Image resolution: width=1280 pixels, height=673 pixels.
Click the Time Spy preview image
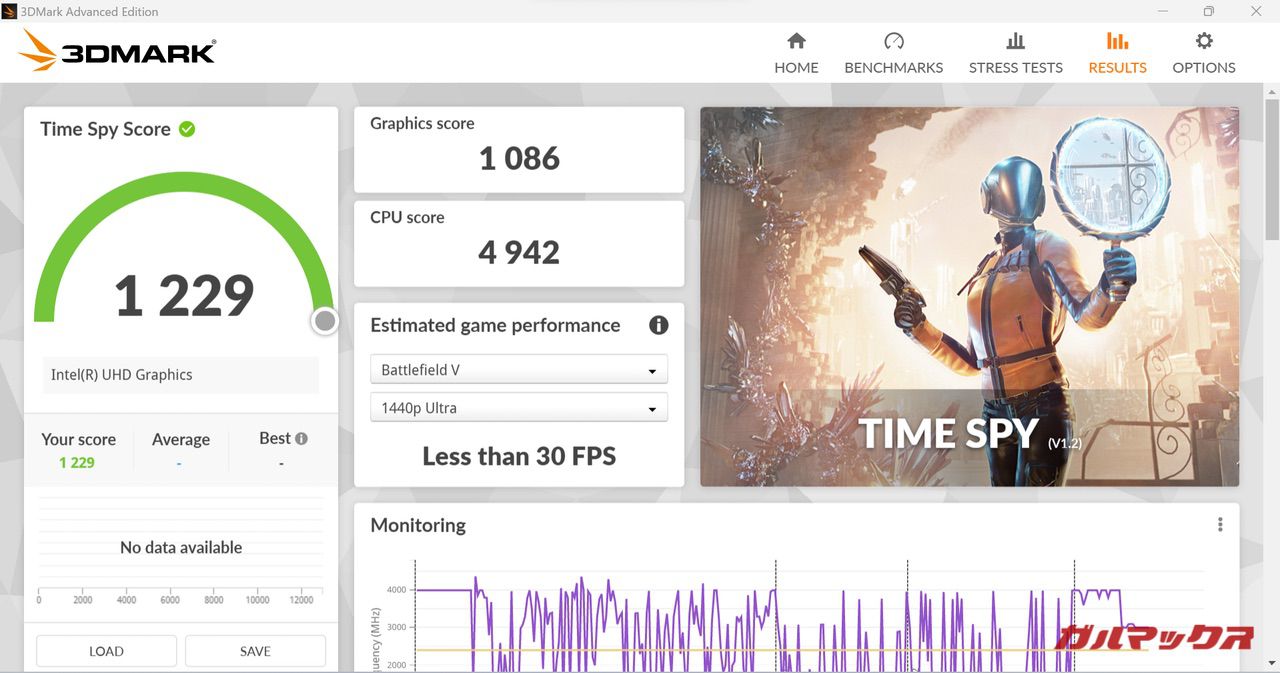point(969,296)
